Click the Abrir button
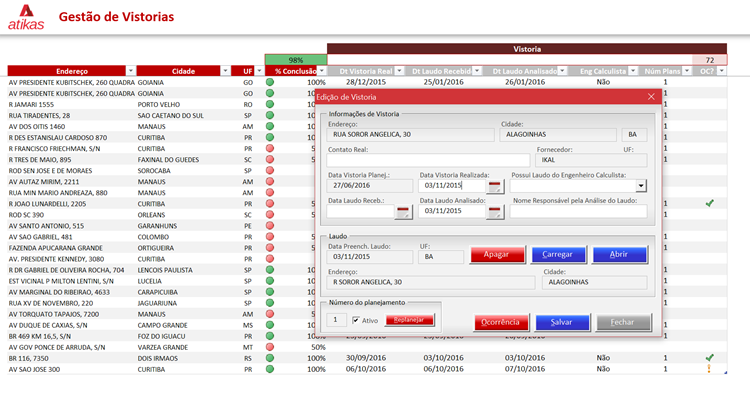 click(619, 255)
